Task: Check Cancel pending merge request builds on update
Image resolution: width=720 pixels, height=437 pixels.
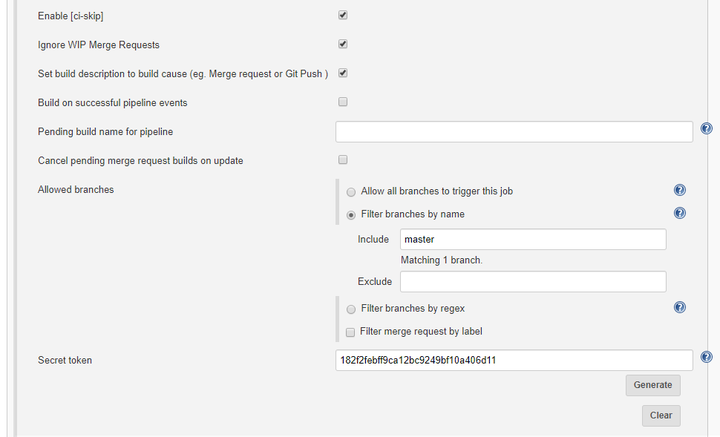Action: coord(343,160)
